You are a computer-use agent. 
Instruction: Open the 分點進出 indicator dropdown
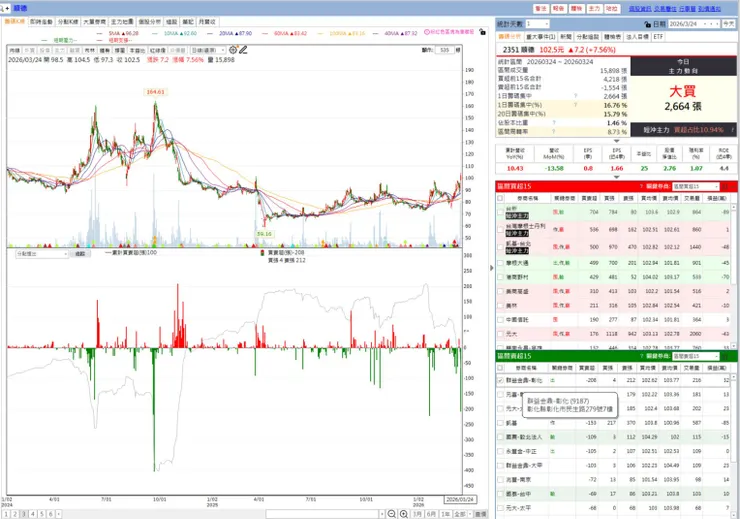pyautogui.click(x=65, y=254)
